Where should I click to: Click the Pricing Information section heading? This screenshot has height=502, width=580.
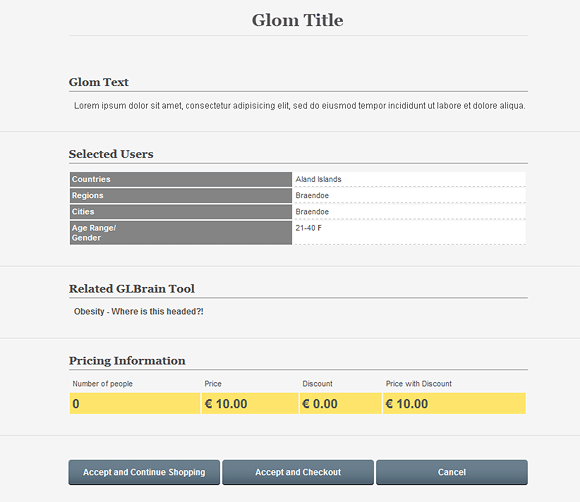point(127,361)
